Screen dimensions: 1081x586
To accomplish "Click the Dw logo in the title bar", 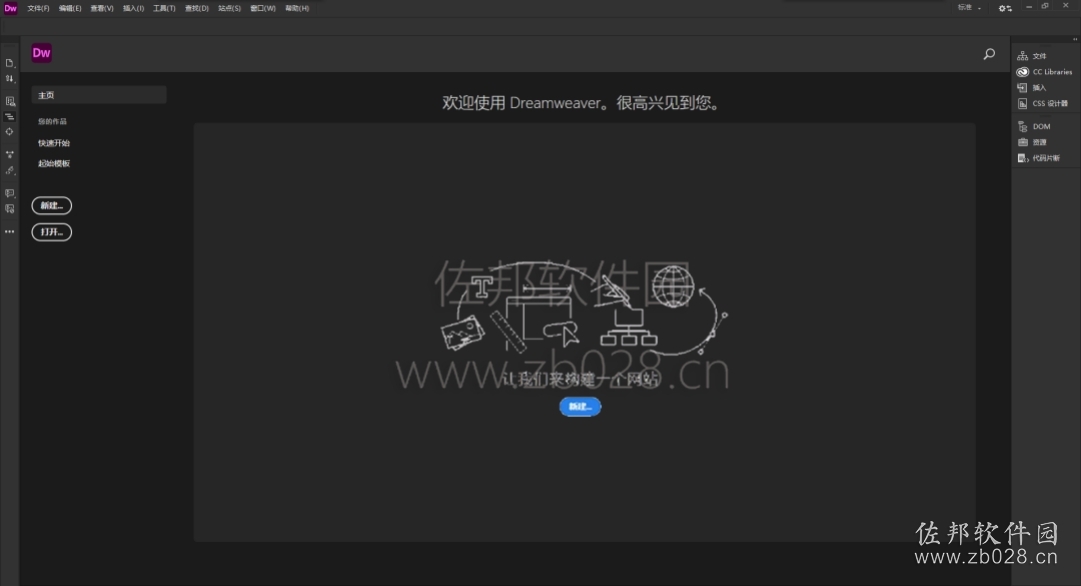I will 10,8.
